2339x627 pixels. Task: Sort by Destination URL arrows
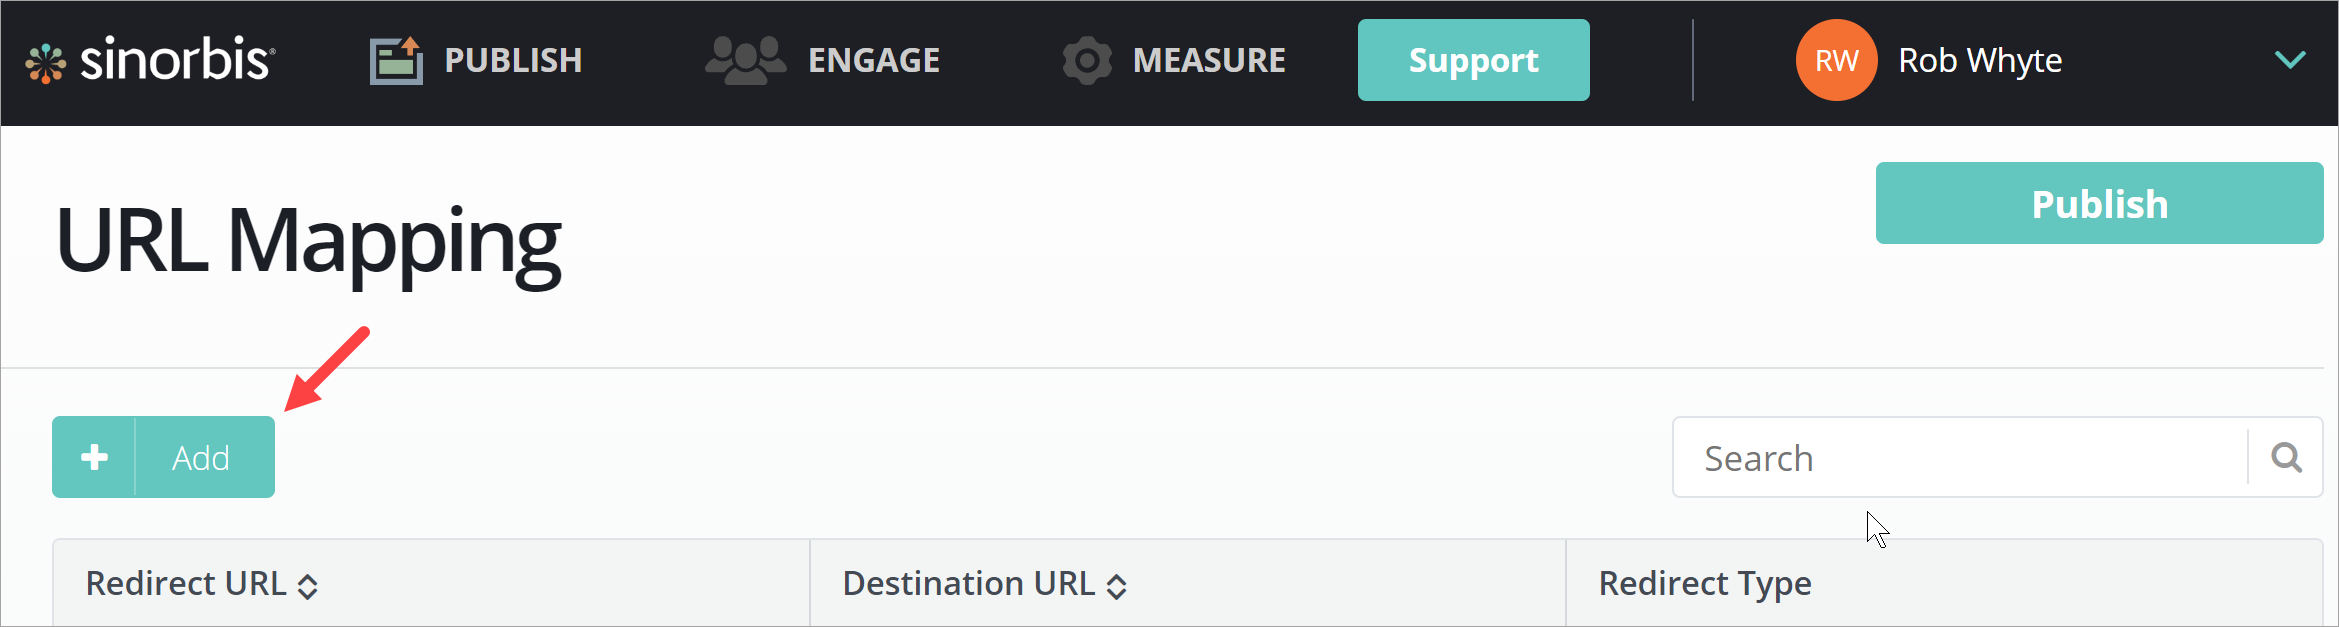1117,587
